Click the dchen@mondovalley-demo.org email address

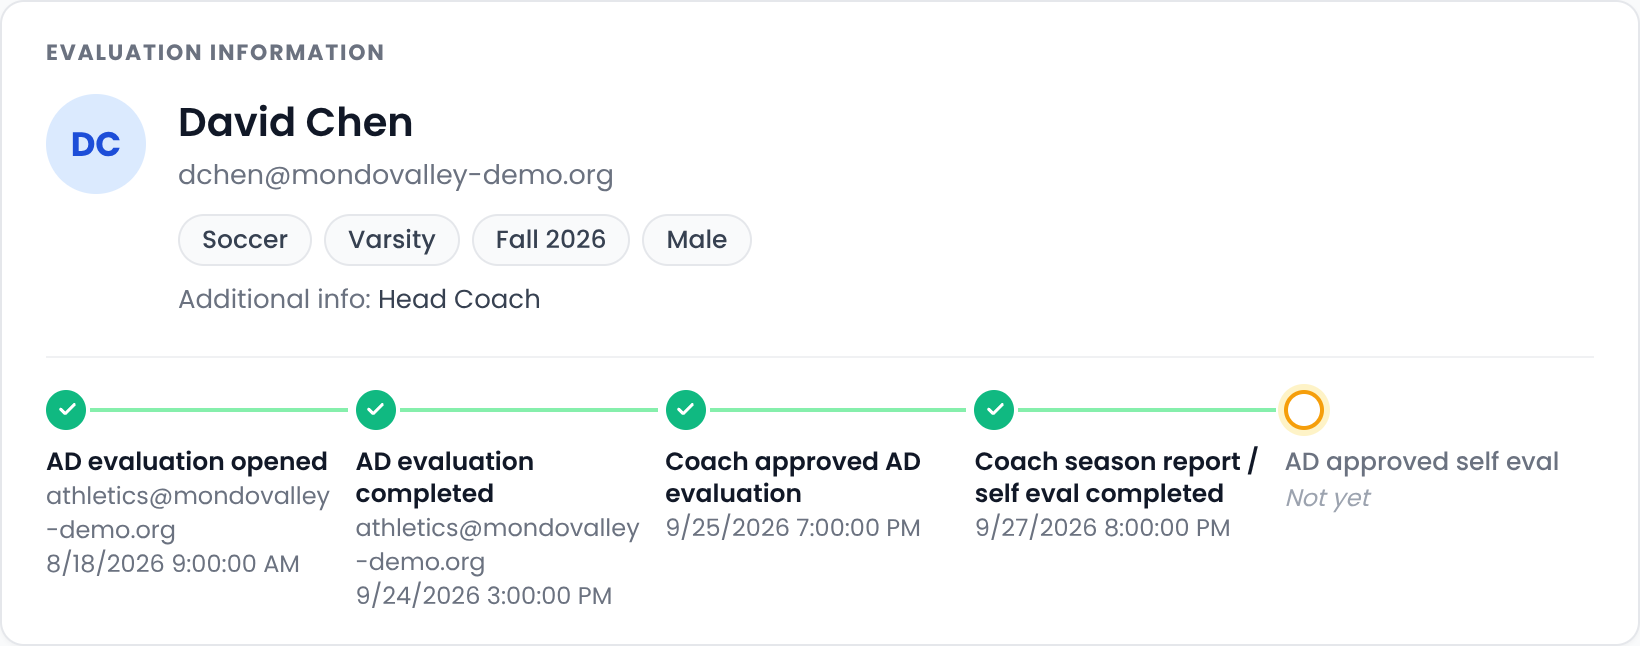396,175
